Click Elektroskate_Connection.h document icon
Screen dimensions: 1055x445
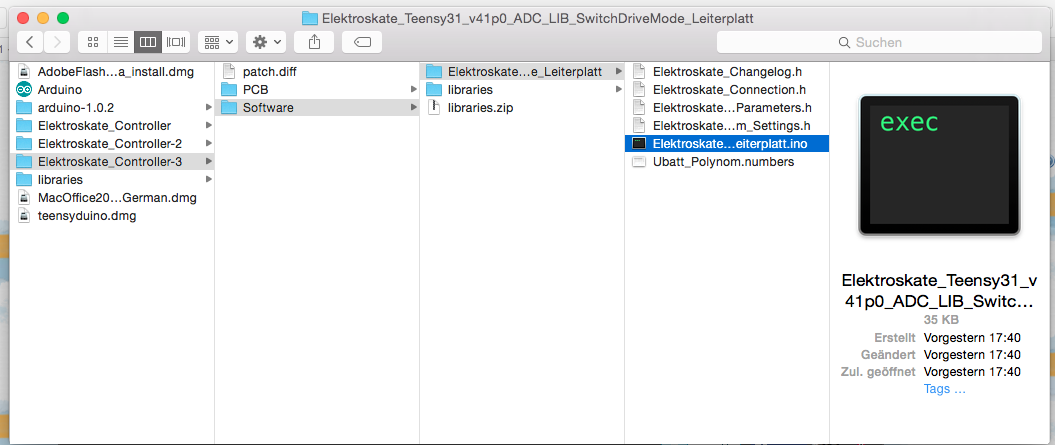(639, 90)
